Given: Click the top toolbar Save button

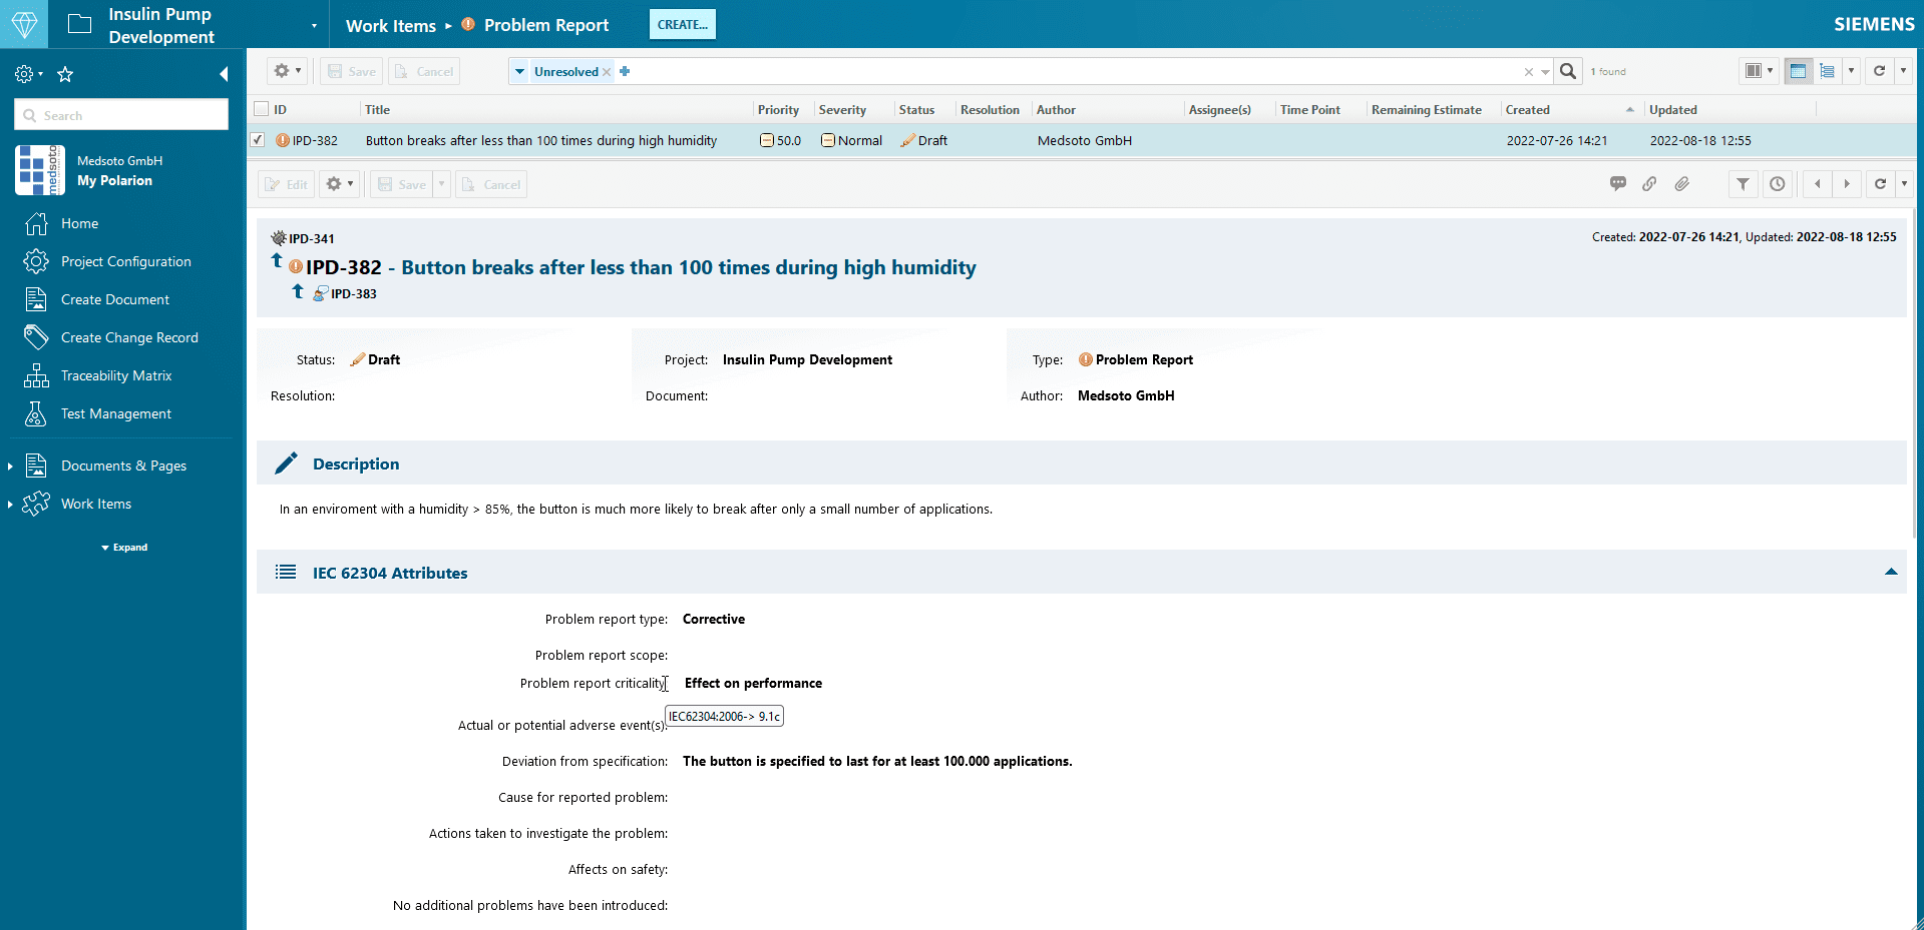Looking at the screenshot, I should (x=352, y=71).
